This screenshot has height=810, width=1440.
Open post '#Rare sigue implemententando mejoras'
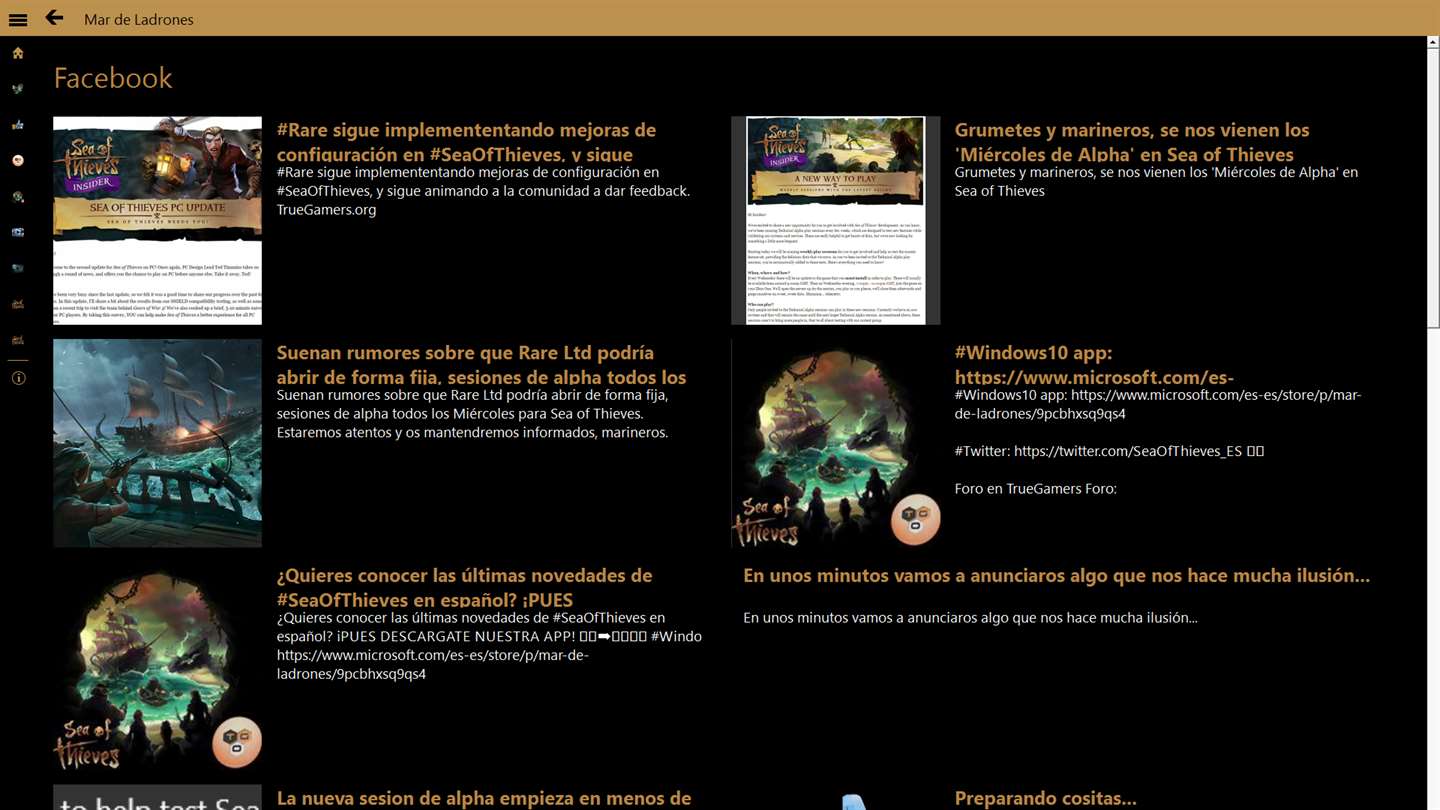coord(466,142)
